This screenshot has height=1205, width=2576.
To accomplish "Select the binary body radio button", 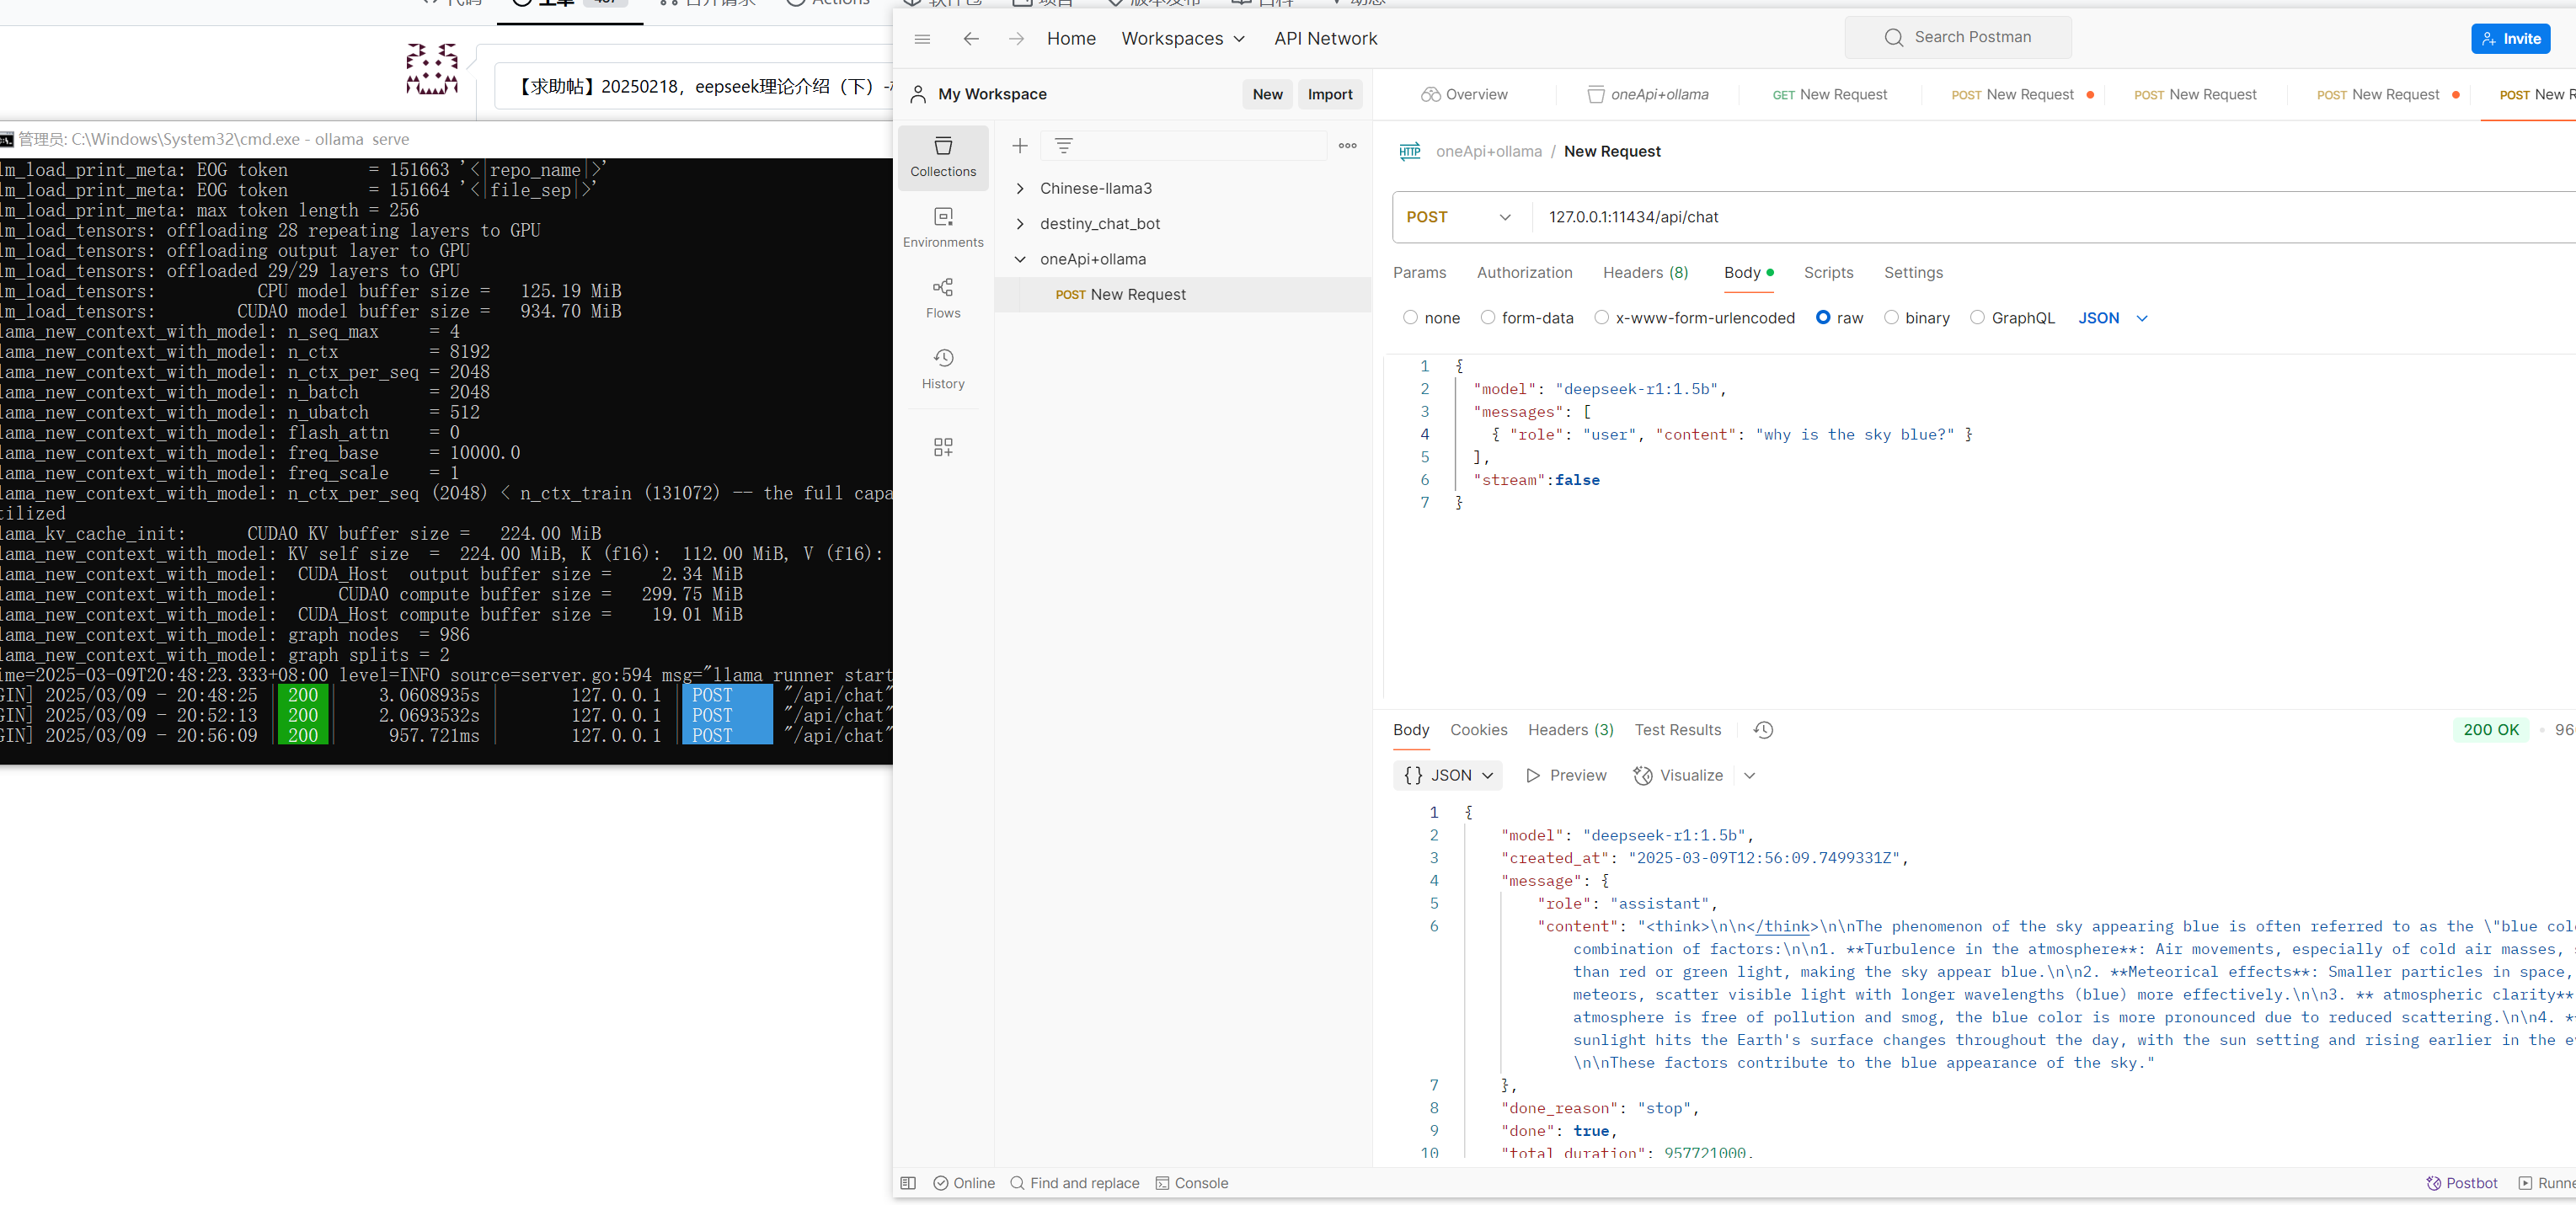I will [1891, 318].
